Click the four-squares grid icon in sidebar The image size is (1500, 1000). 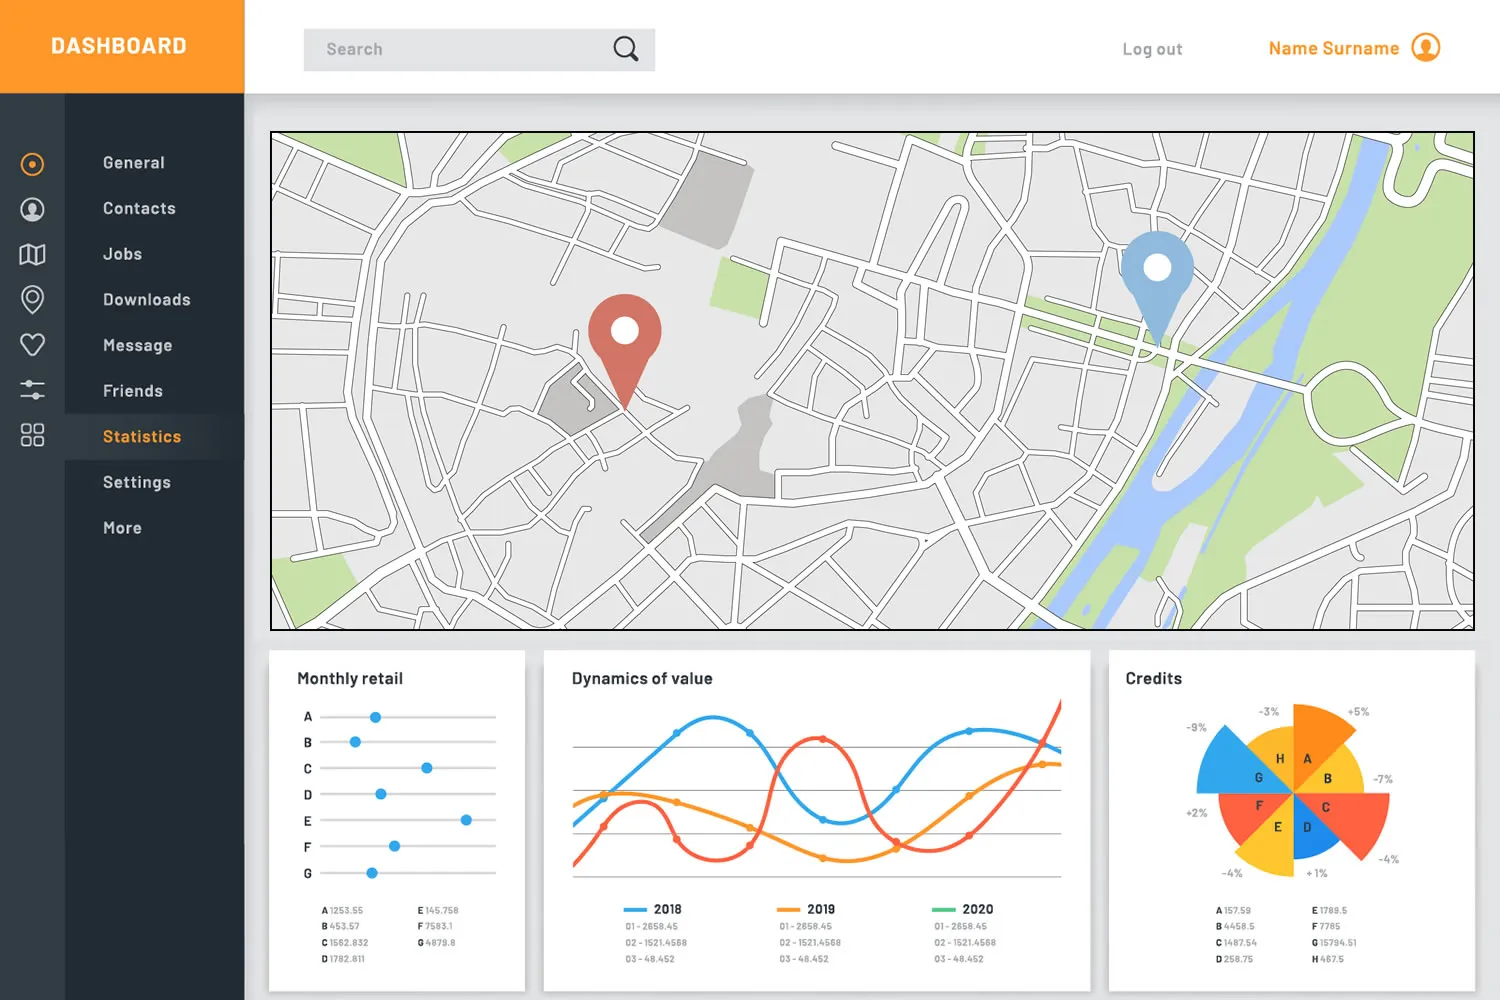pyautogui.click(x=32, y=435)
